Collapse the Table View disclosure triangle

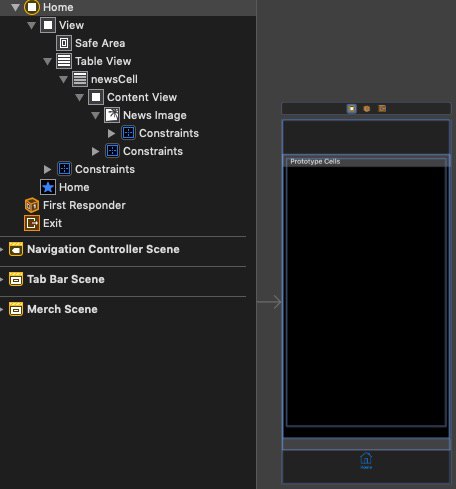click(47, 61)
